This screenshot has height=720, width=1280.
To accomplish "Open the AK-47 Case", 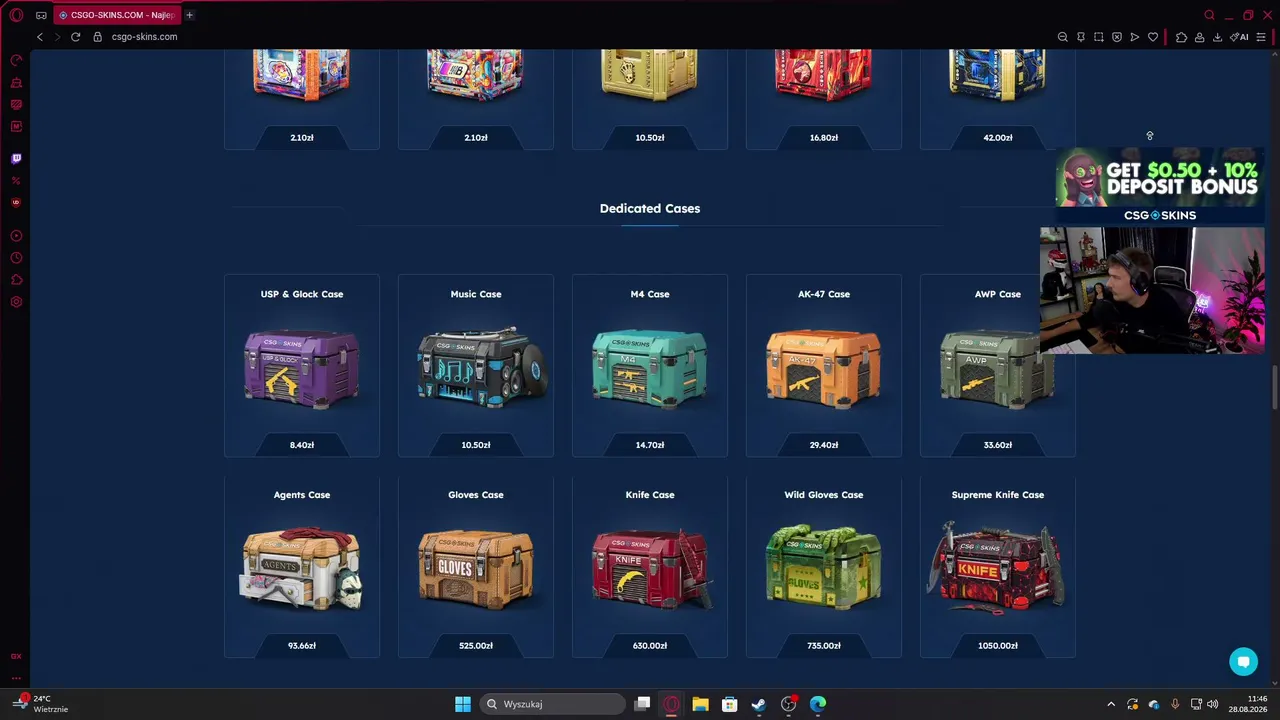I will coord(824,365).
